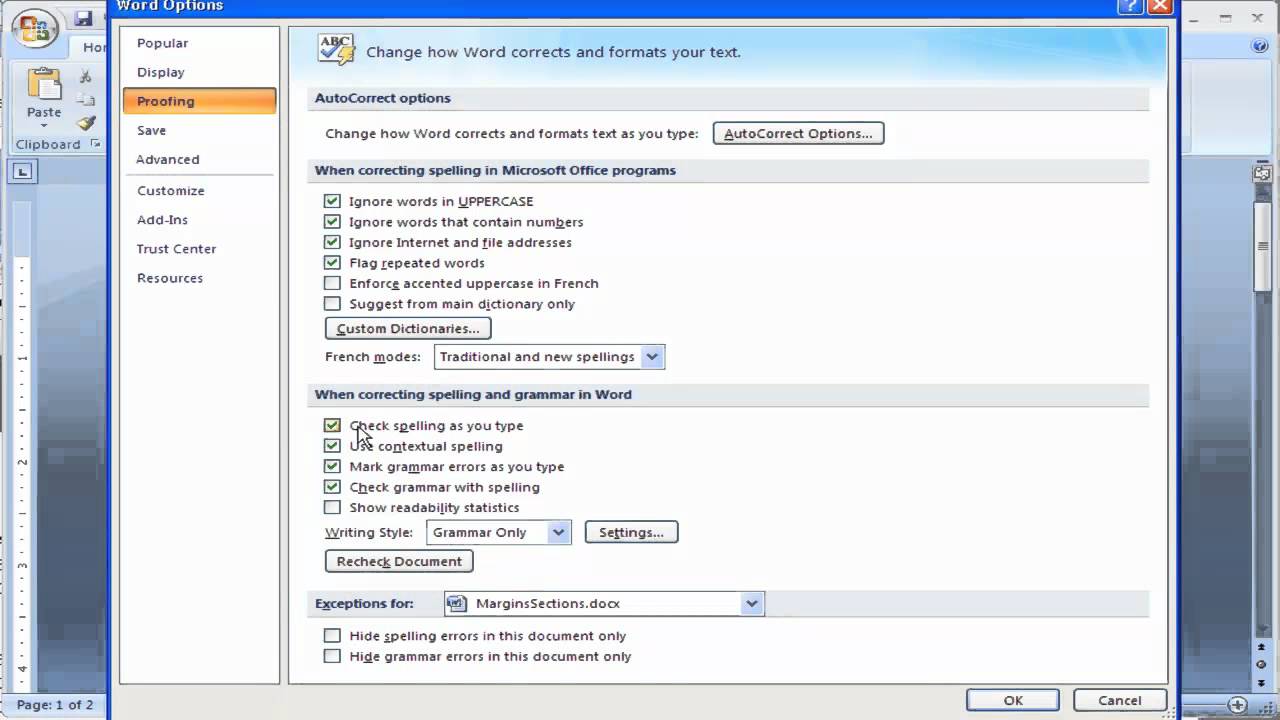Viewport: 1280px width, 720px height.
Task: Select the Customize category
Action: [x=198, y=191]
